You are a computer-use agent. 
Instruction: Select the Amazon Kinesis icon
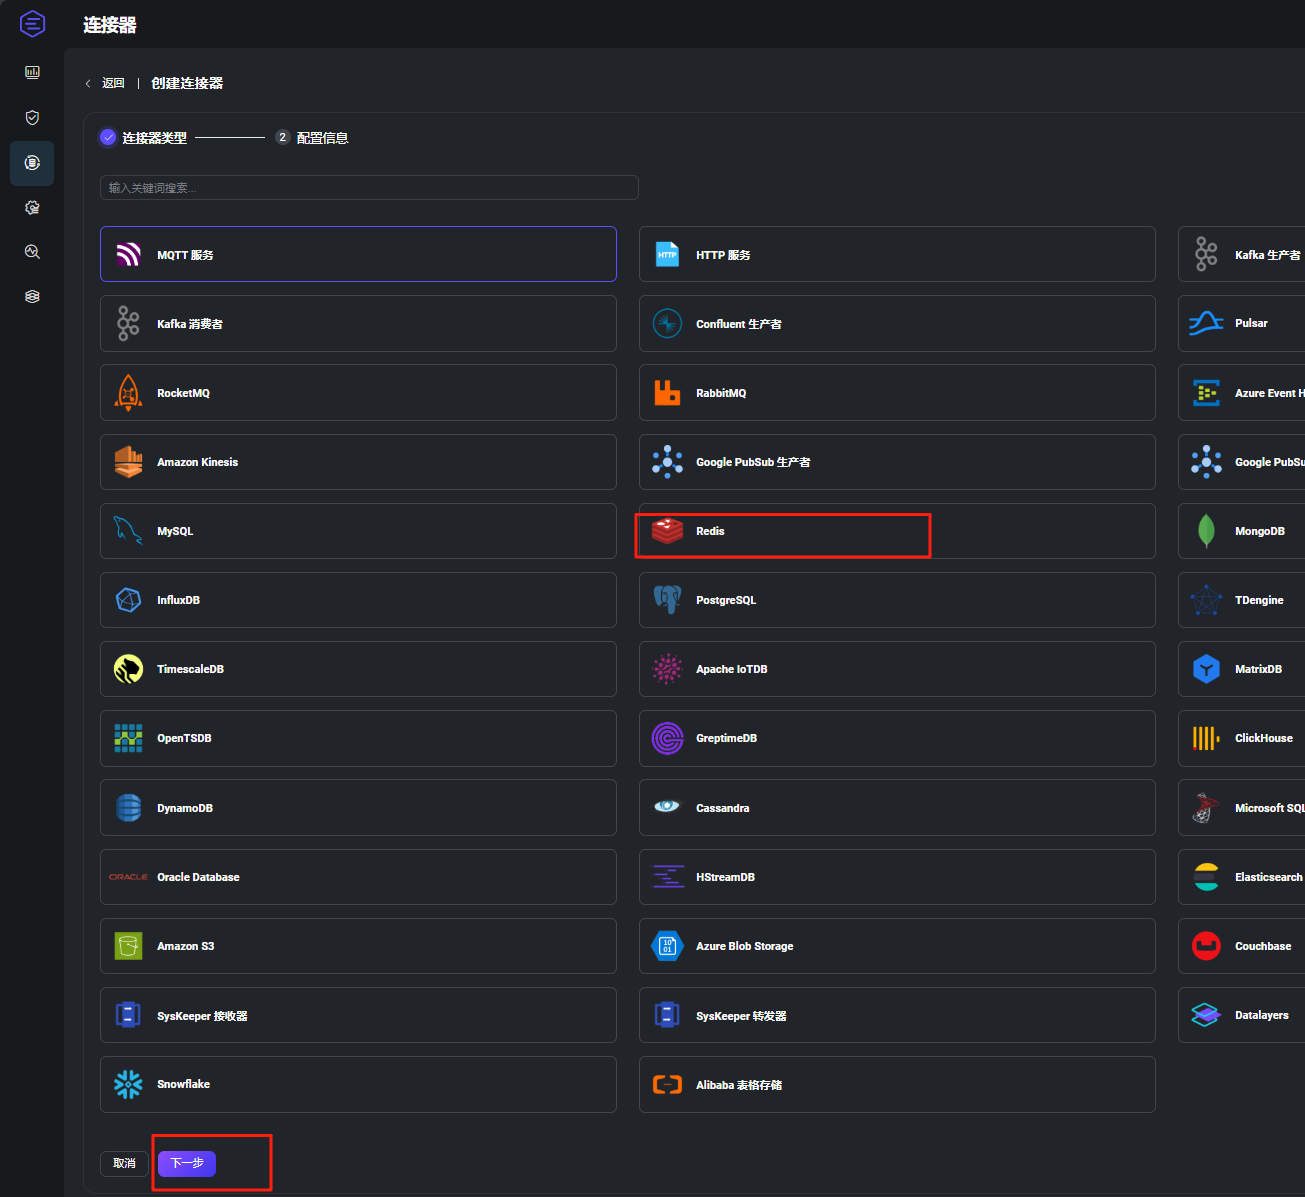[x=128, y=461]
